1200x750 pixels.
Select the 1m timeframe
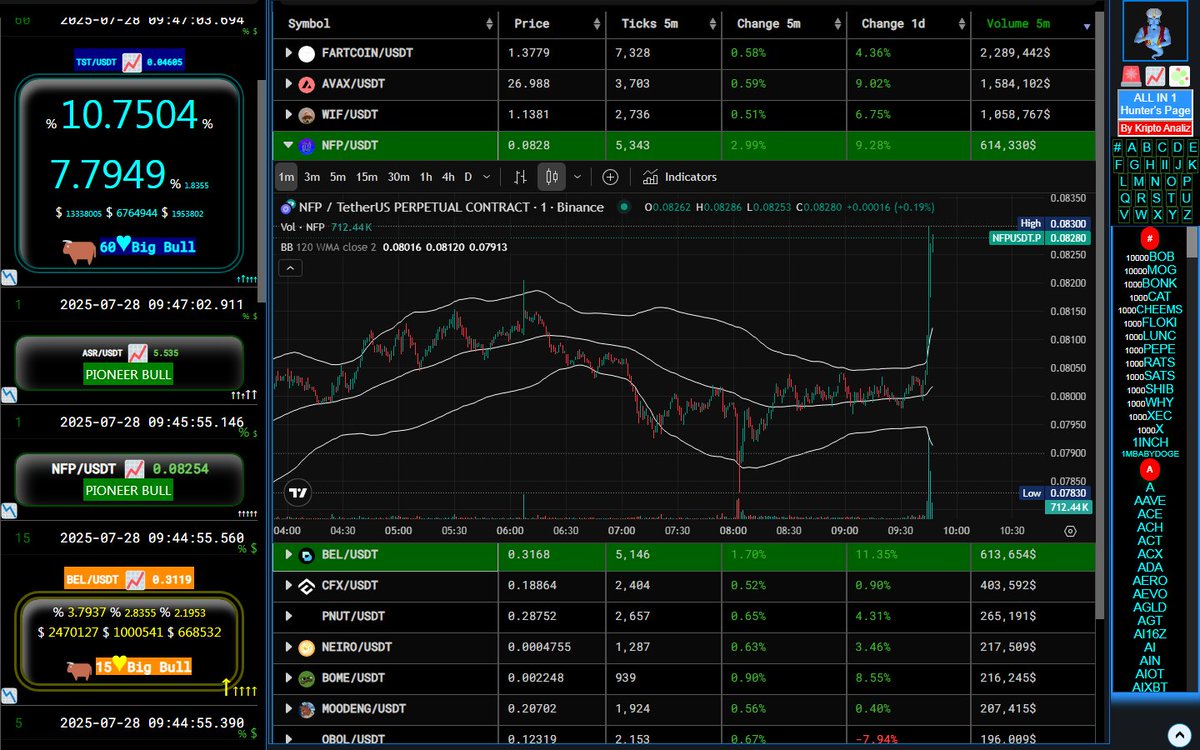(286, 177)
